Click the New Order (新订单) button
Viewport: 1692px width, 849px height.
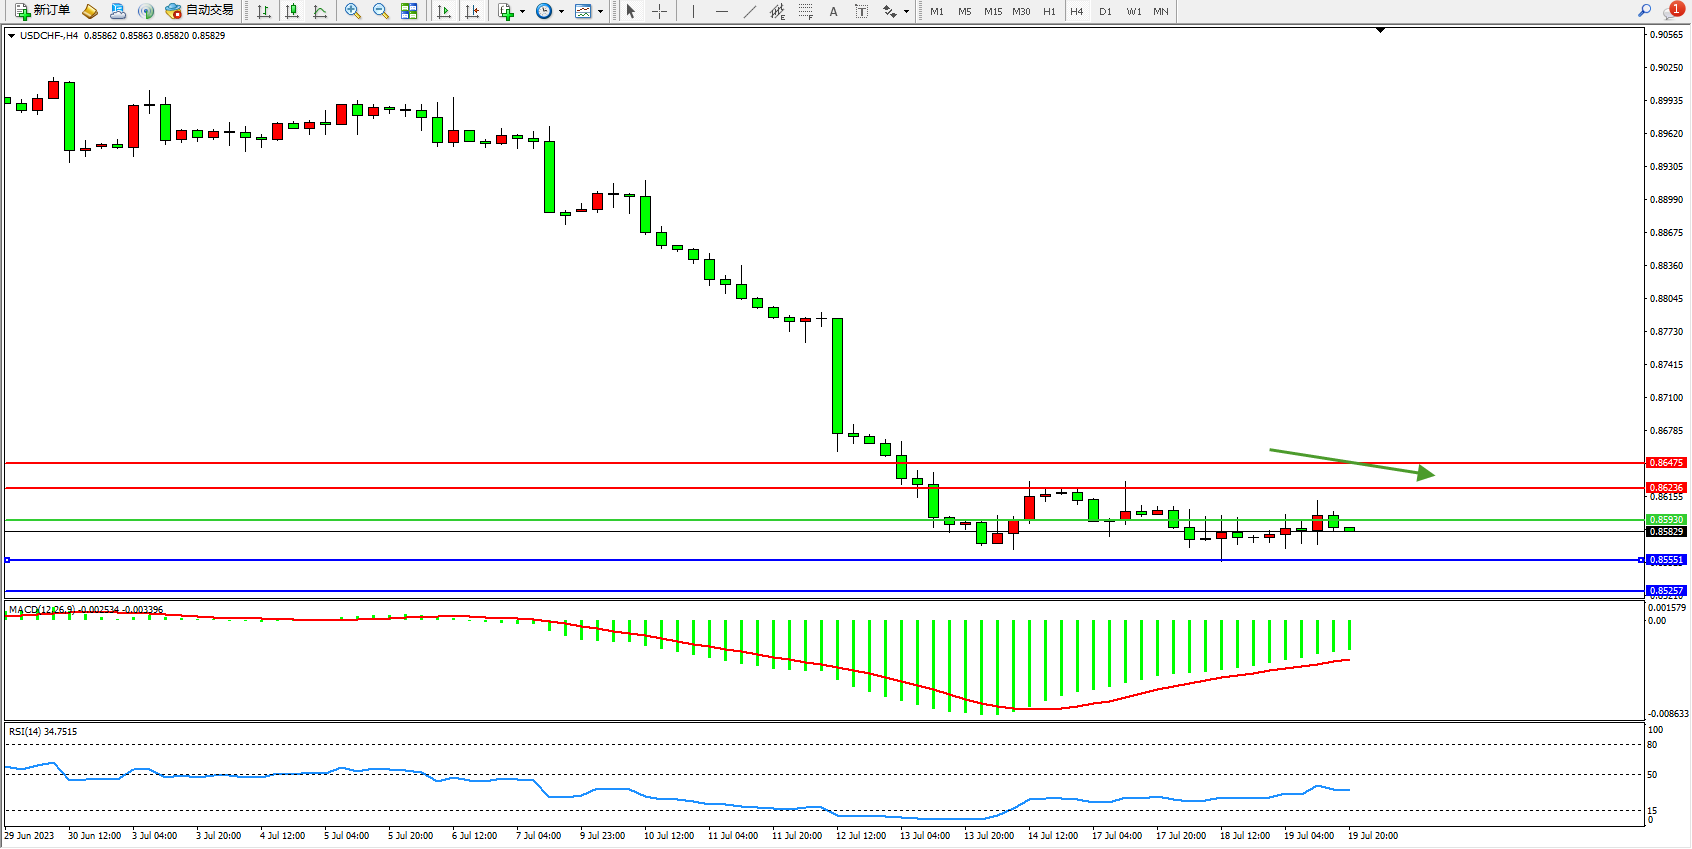pos(42,11)
